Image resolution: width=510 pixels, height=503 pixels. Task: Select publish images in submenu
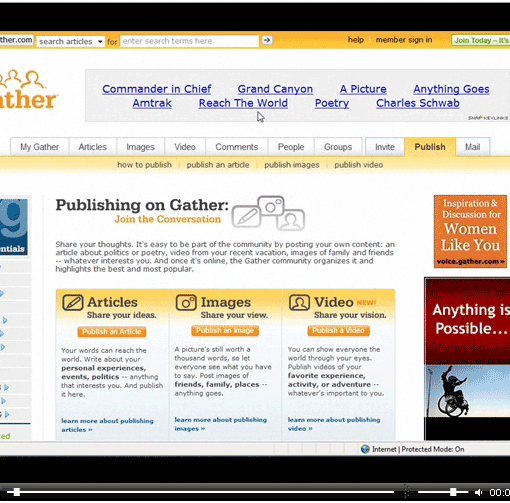292,165
